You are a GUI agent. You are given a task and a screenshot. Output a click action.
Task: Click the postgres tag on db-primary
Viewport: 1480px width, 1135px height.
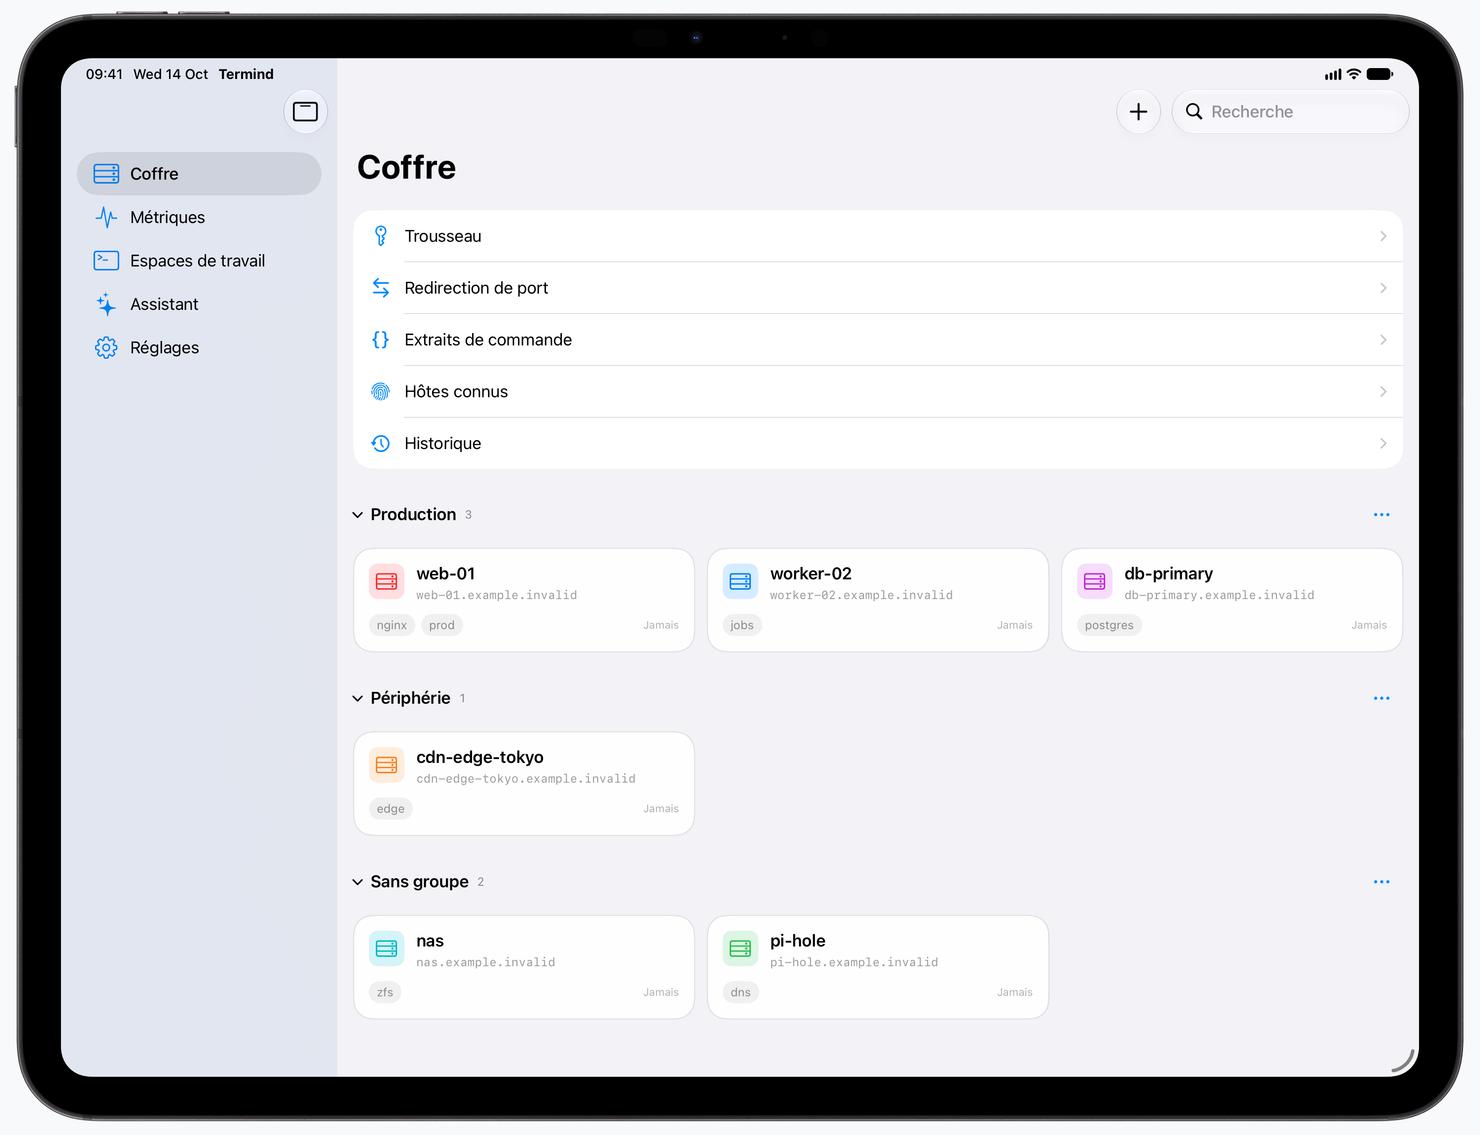pos(1109,625)
